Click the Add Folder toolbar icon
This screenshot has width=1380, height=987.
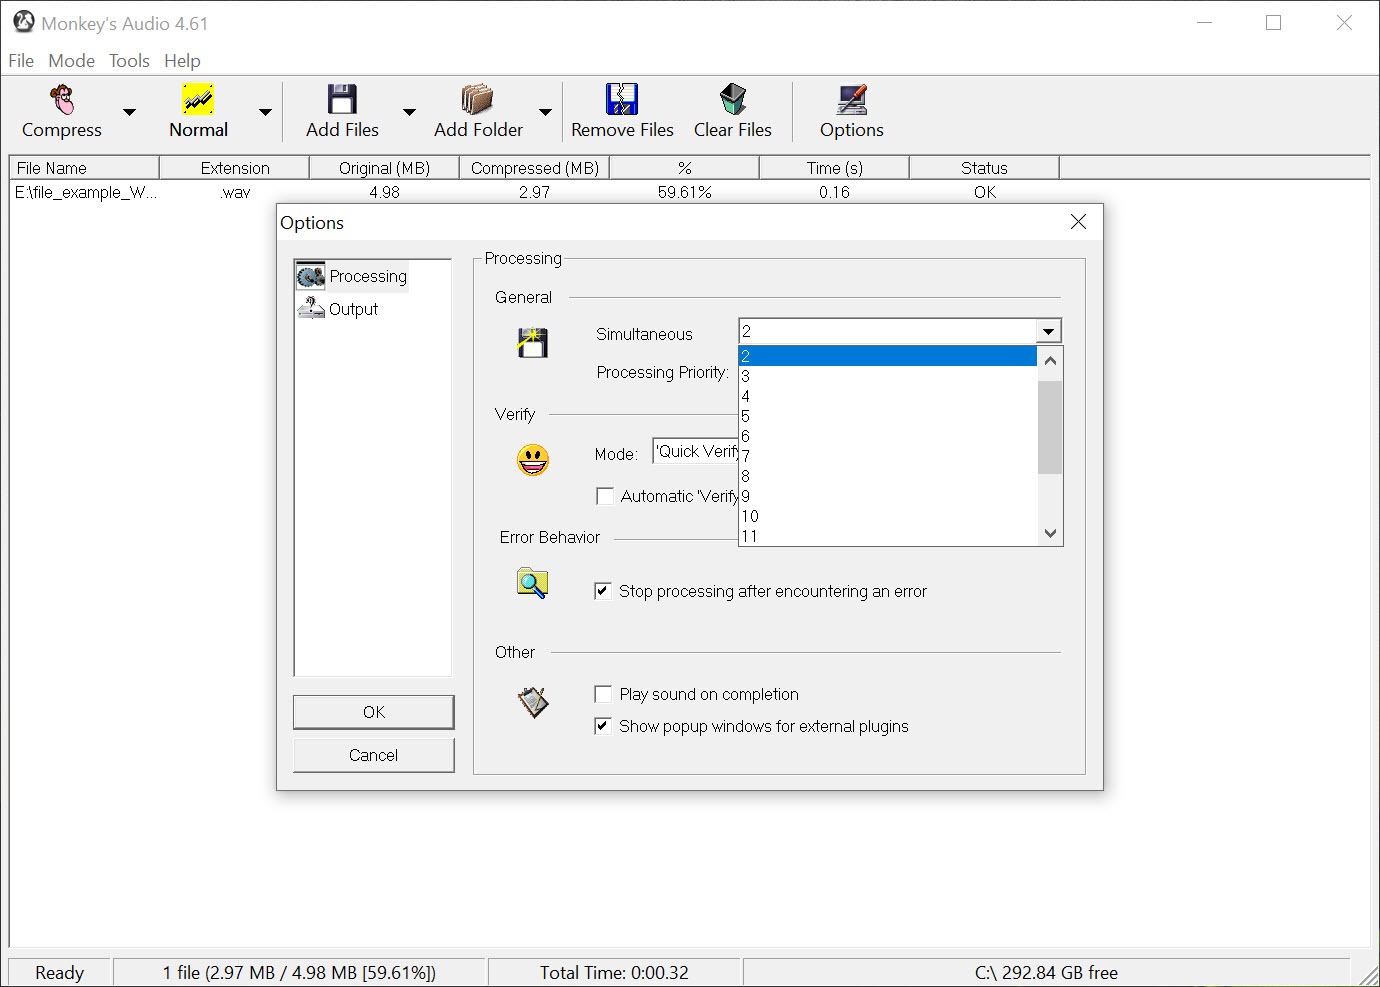pyautogui.click(x=478, y=100)
